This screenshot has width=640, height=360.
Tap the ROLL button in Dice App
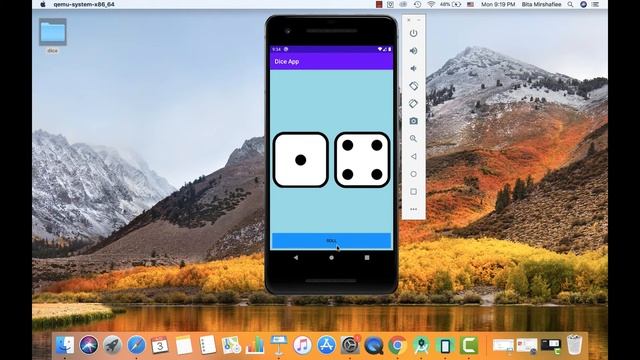click(x=331, y=241)
